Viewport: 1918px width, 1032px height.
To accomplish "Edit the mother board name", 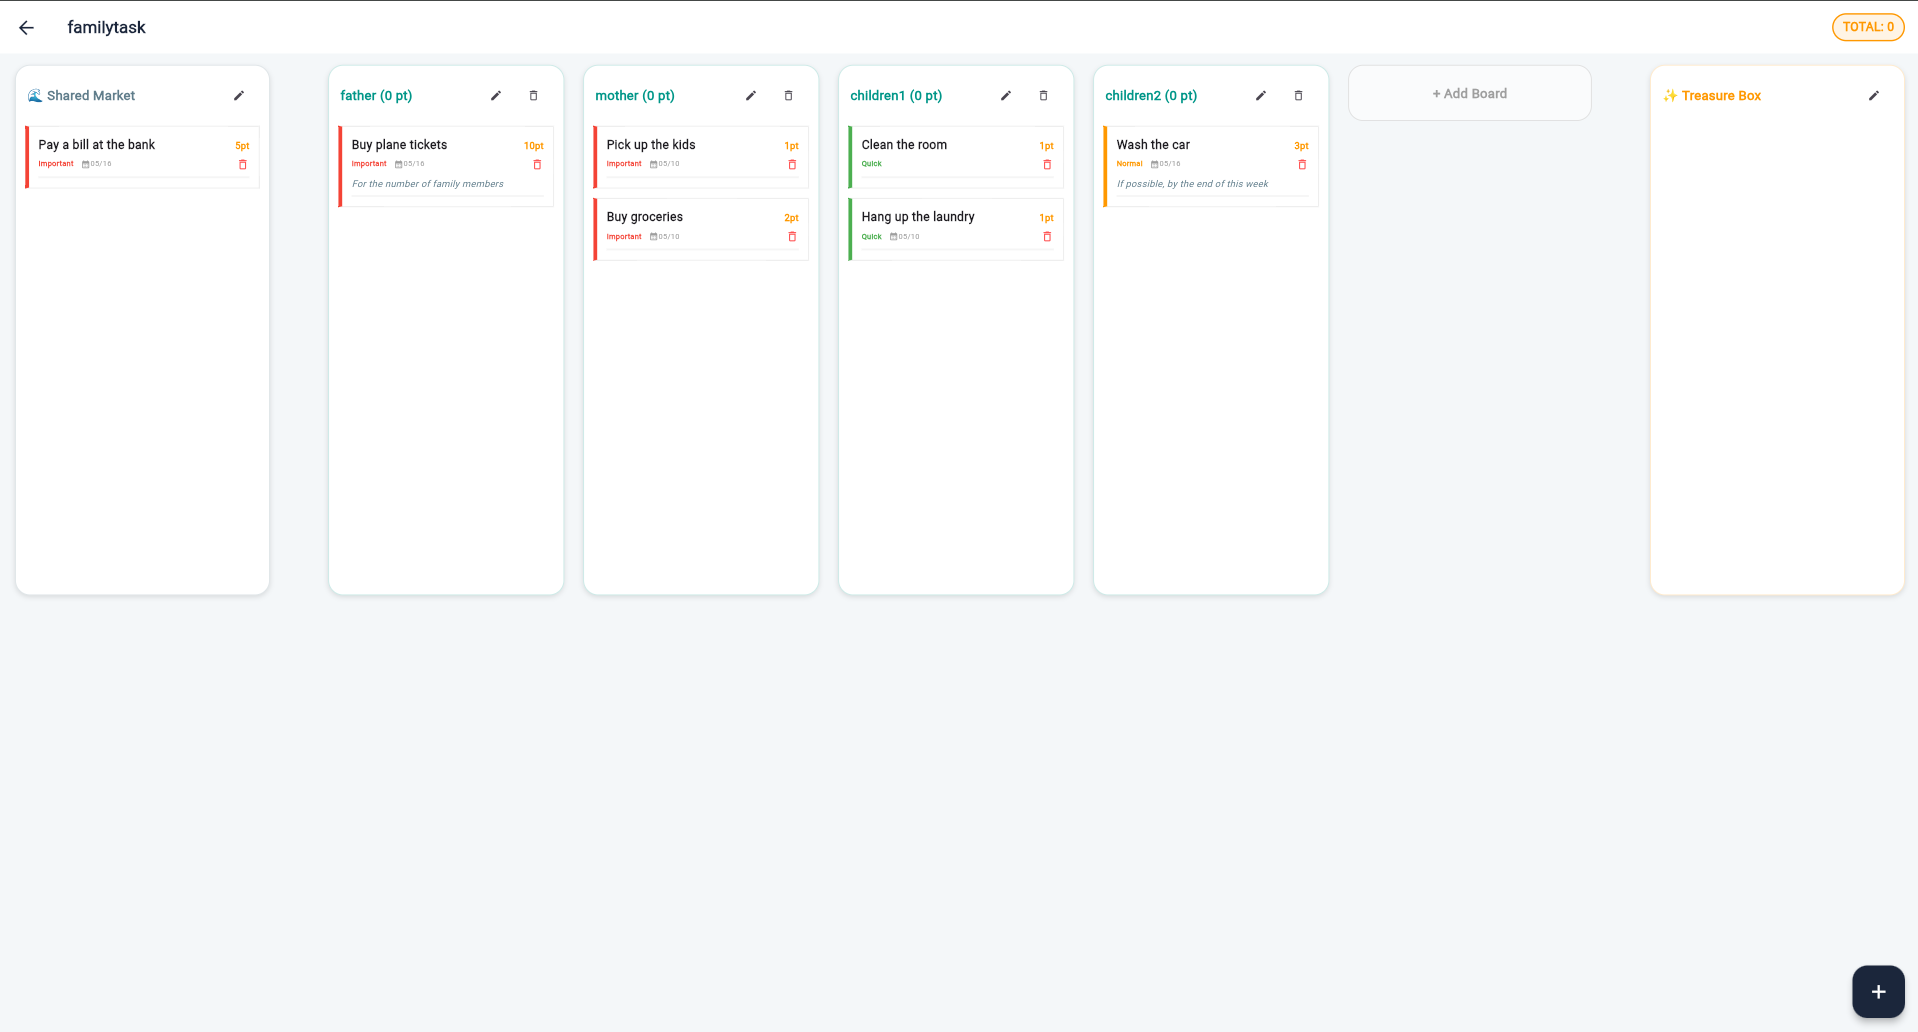I will (751, 96).
